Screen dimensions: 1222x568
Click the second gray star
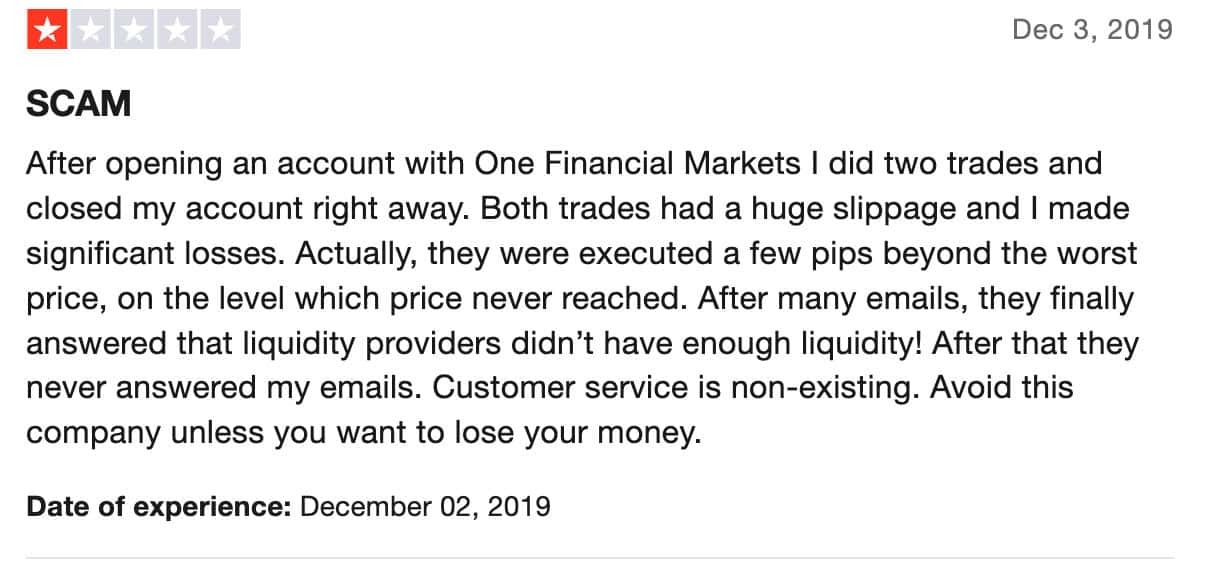click(91, 30)
